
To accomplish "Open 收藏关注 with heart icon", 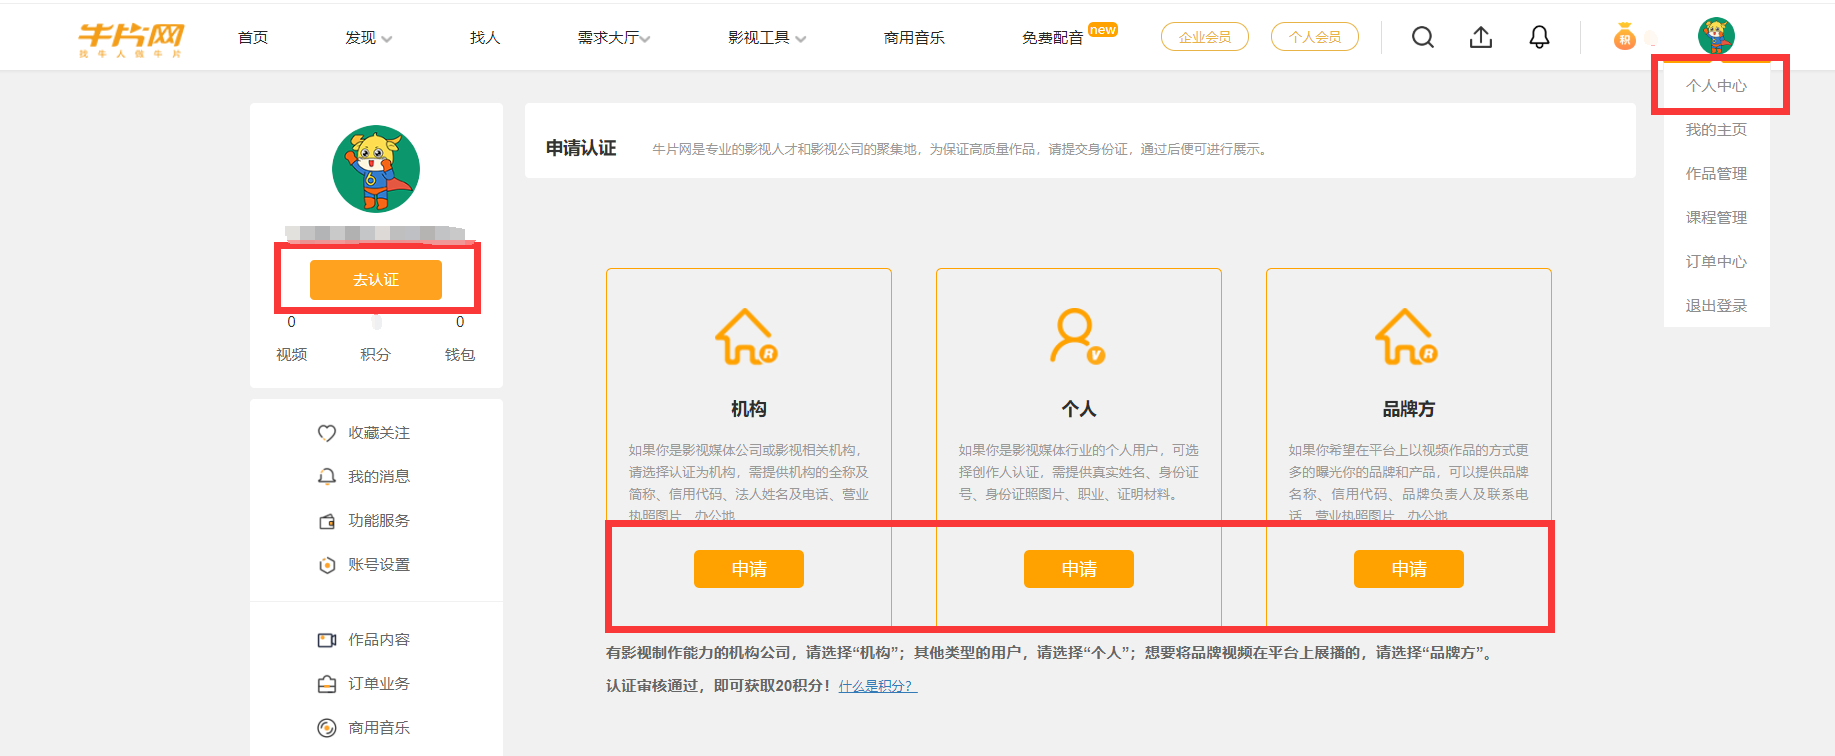I will click(364, 433).
